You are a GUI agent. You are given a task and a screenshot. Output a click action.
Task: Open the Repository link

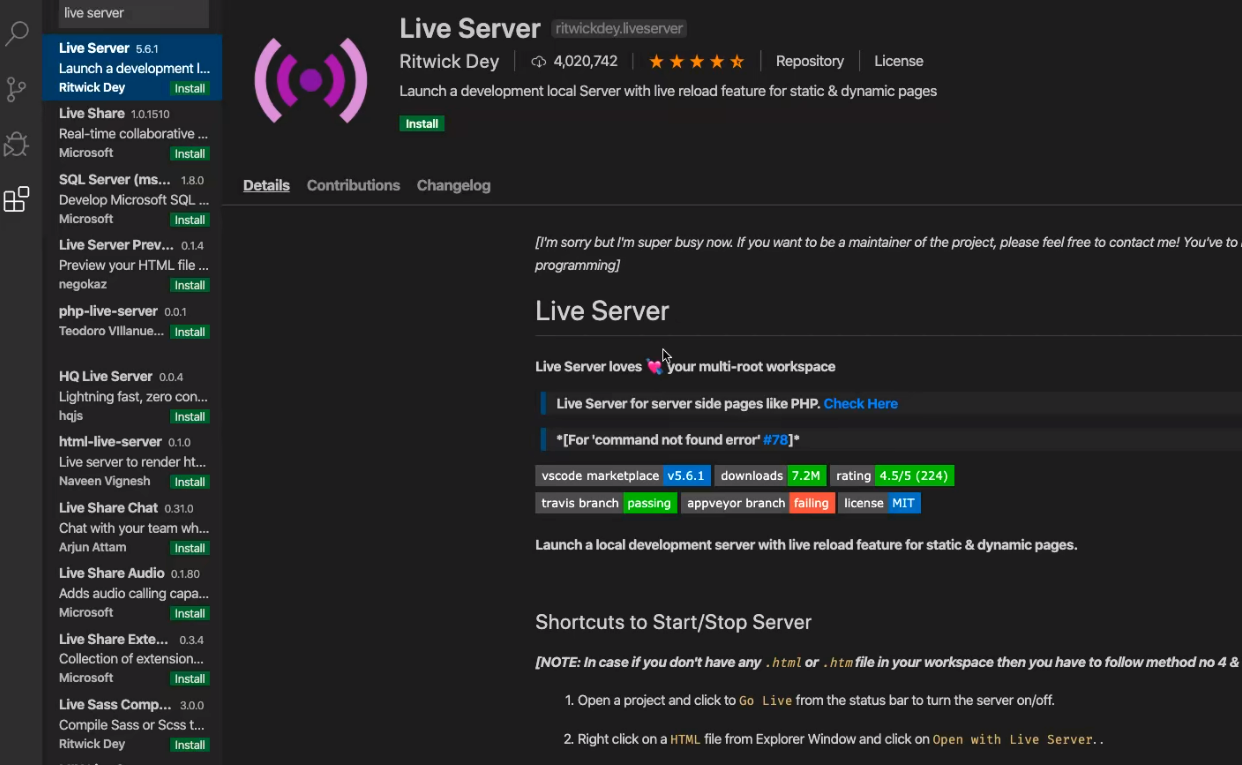pyautogui.click(x=810, y=61)
